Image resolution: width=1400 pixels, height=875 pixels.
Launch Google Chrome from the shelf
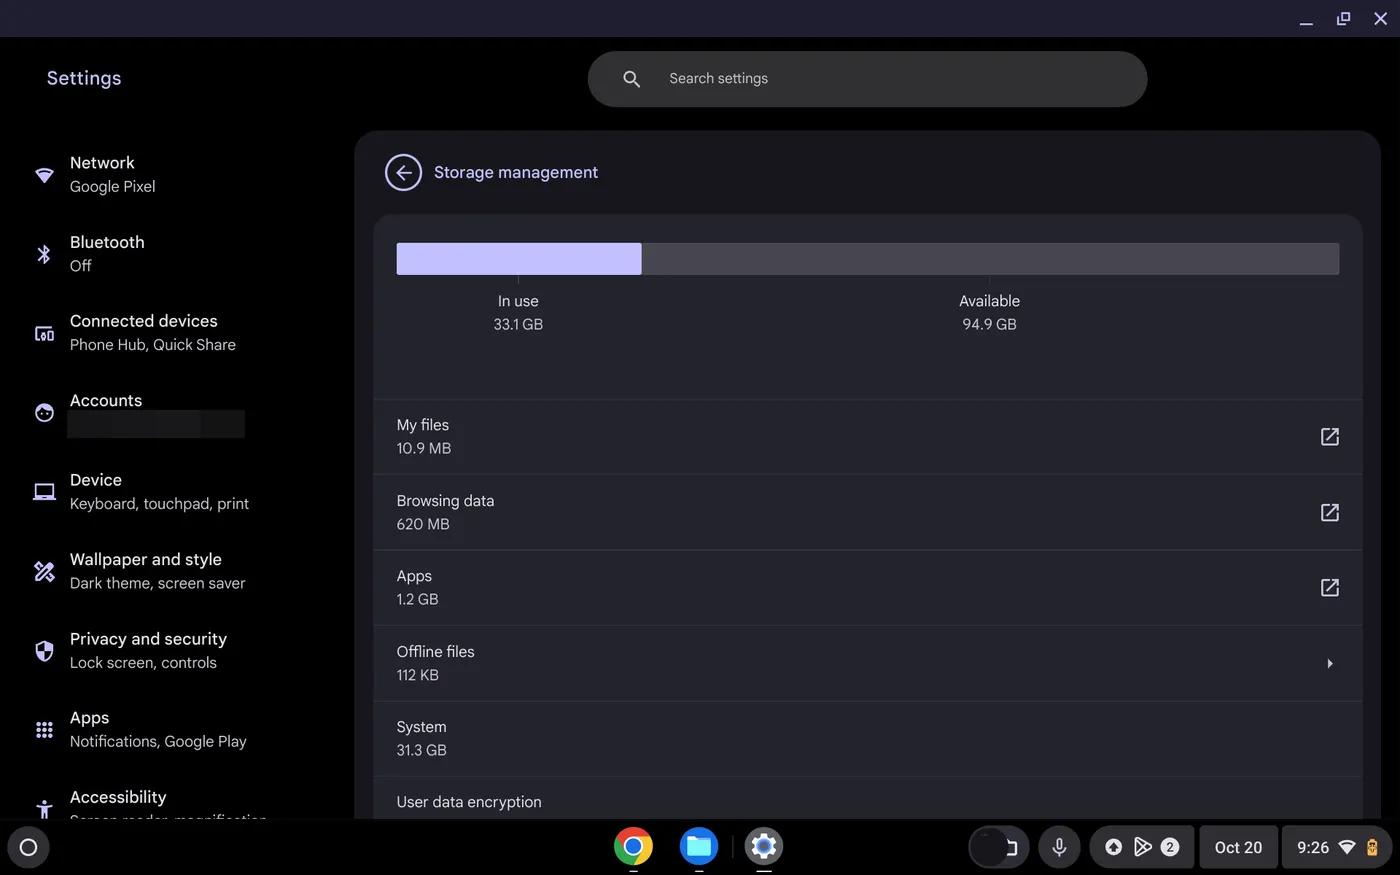pos(633,846)
